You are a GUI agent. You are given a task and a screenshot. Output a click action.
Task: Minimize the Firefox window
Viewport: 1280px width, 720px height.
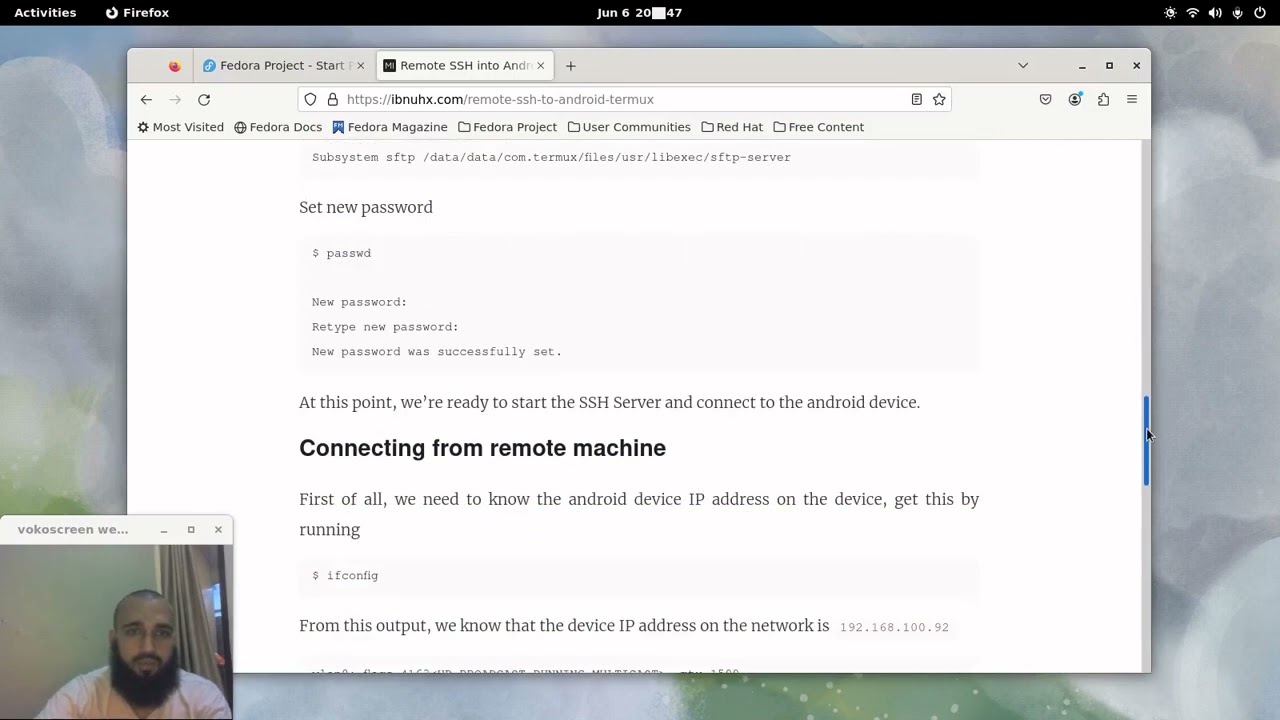tap(1082, 66)
